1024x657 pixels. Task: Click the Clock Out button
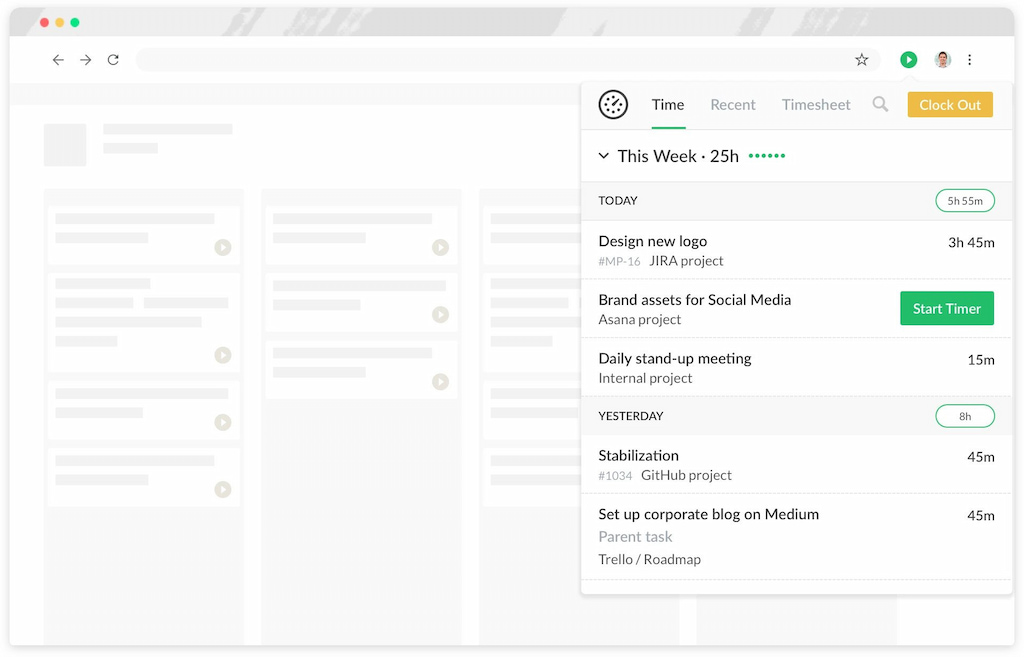949,104
